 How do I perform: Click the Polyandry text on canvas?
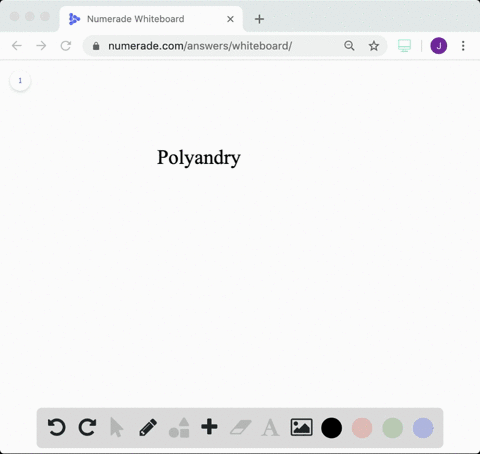199,158
